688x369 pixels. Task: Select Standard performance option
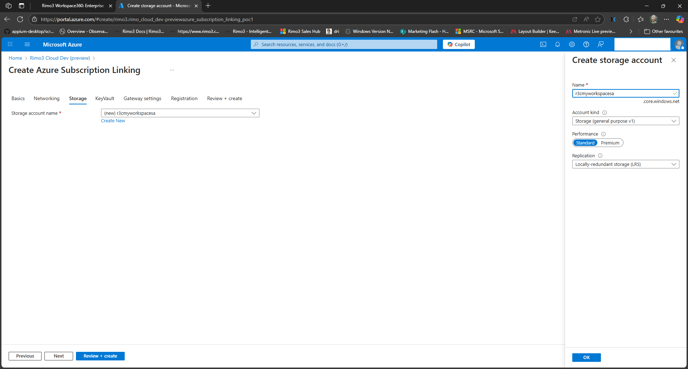[585, 143]
